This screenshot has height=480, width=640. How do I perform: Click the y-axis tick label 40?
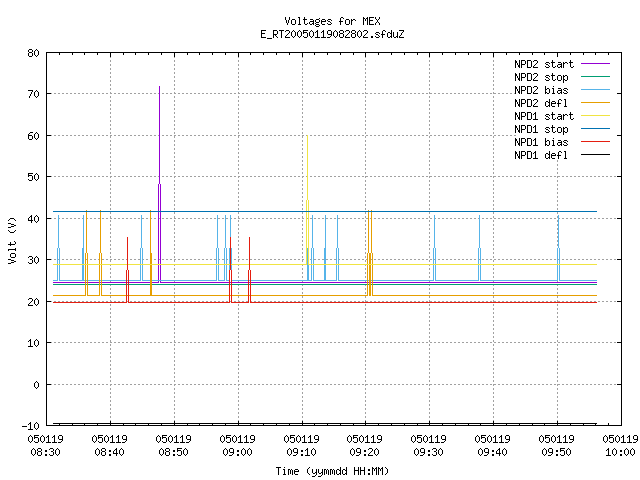click(33, 219)
